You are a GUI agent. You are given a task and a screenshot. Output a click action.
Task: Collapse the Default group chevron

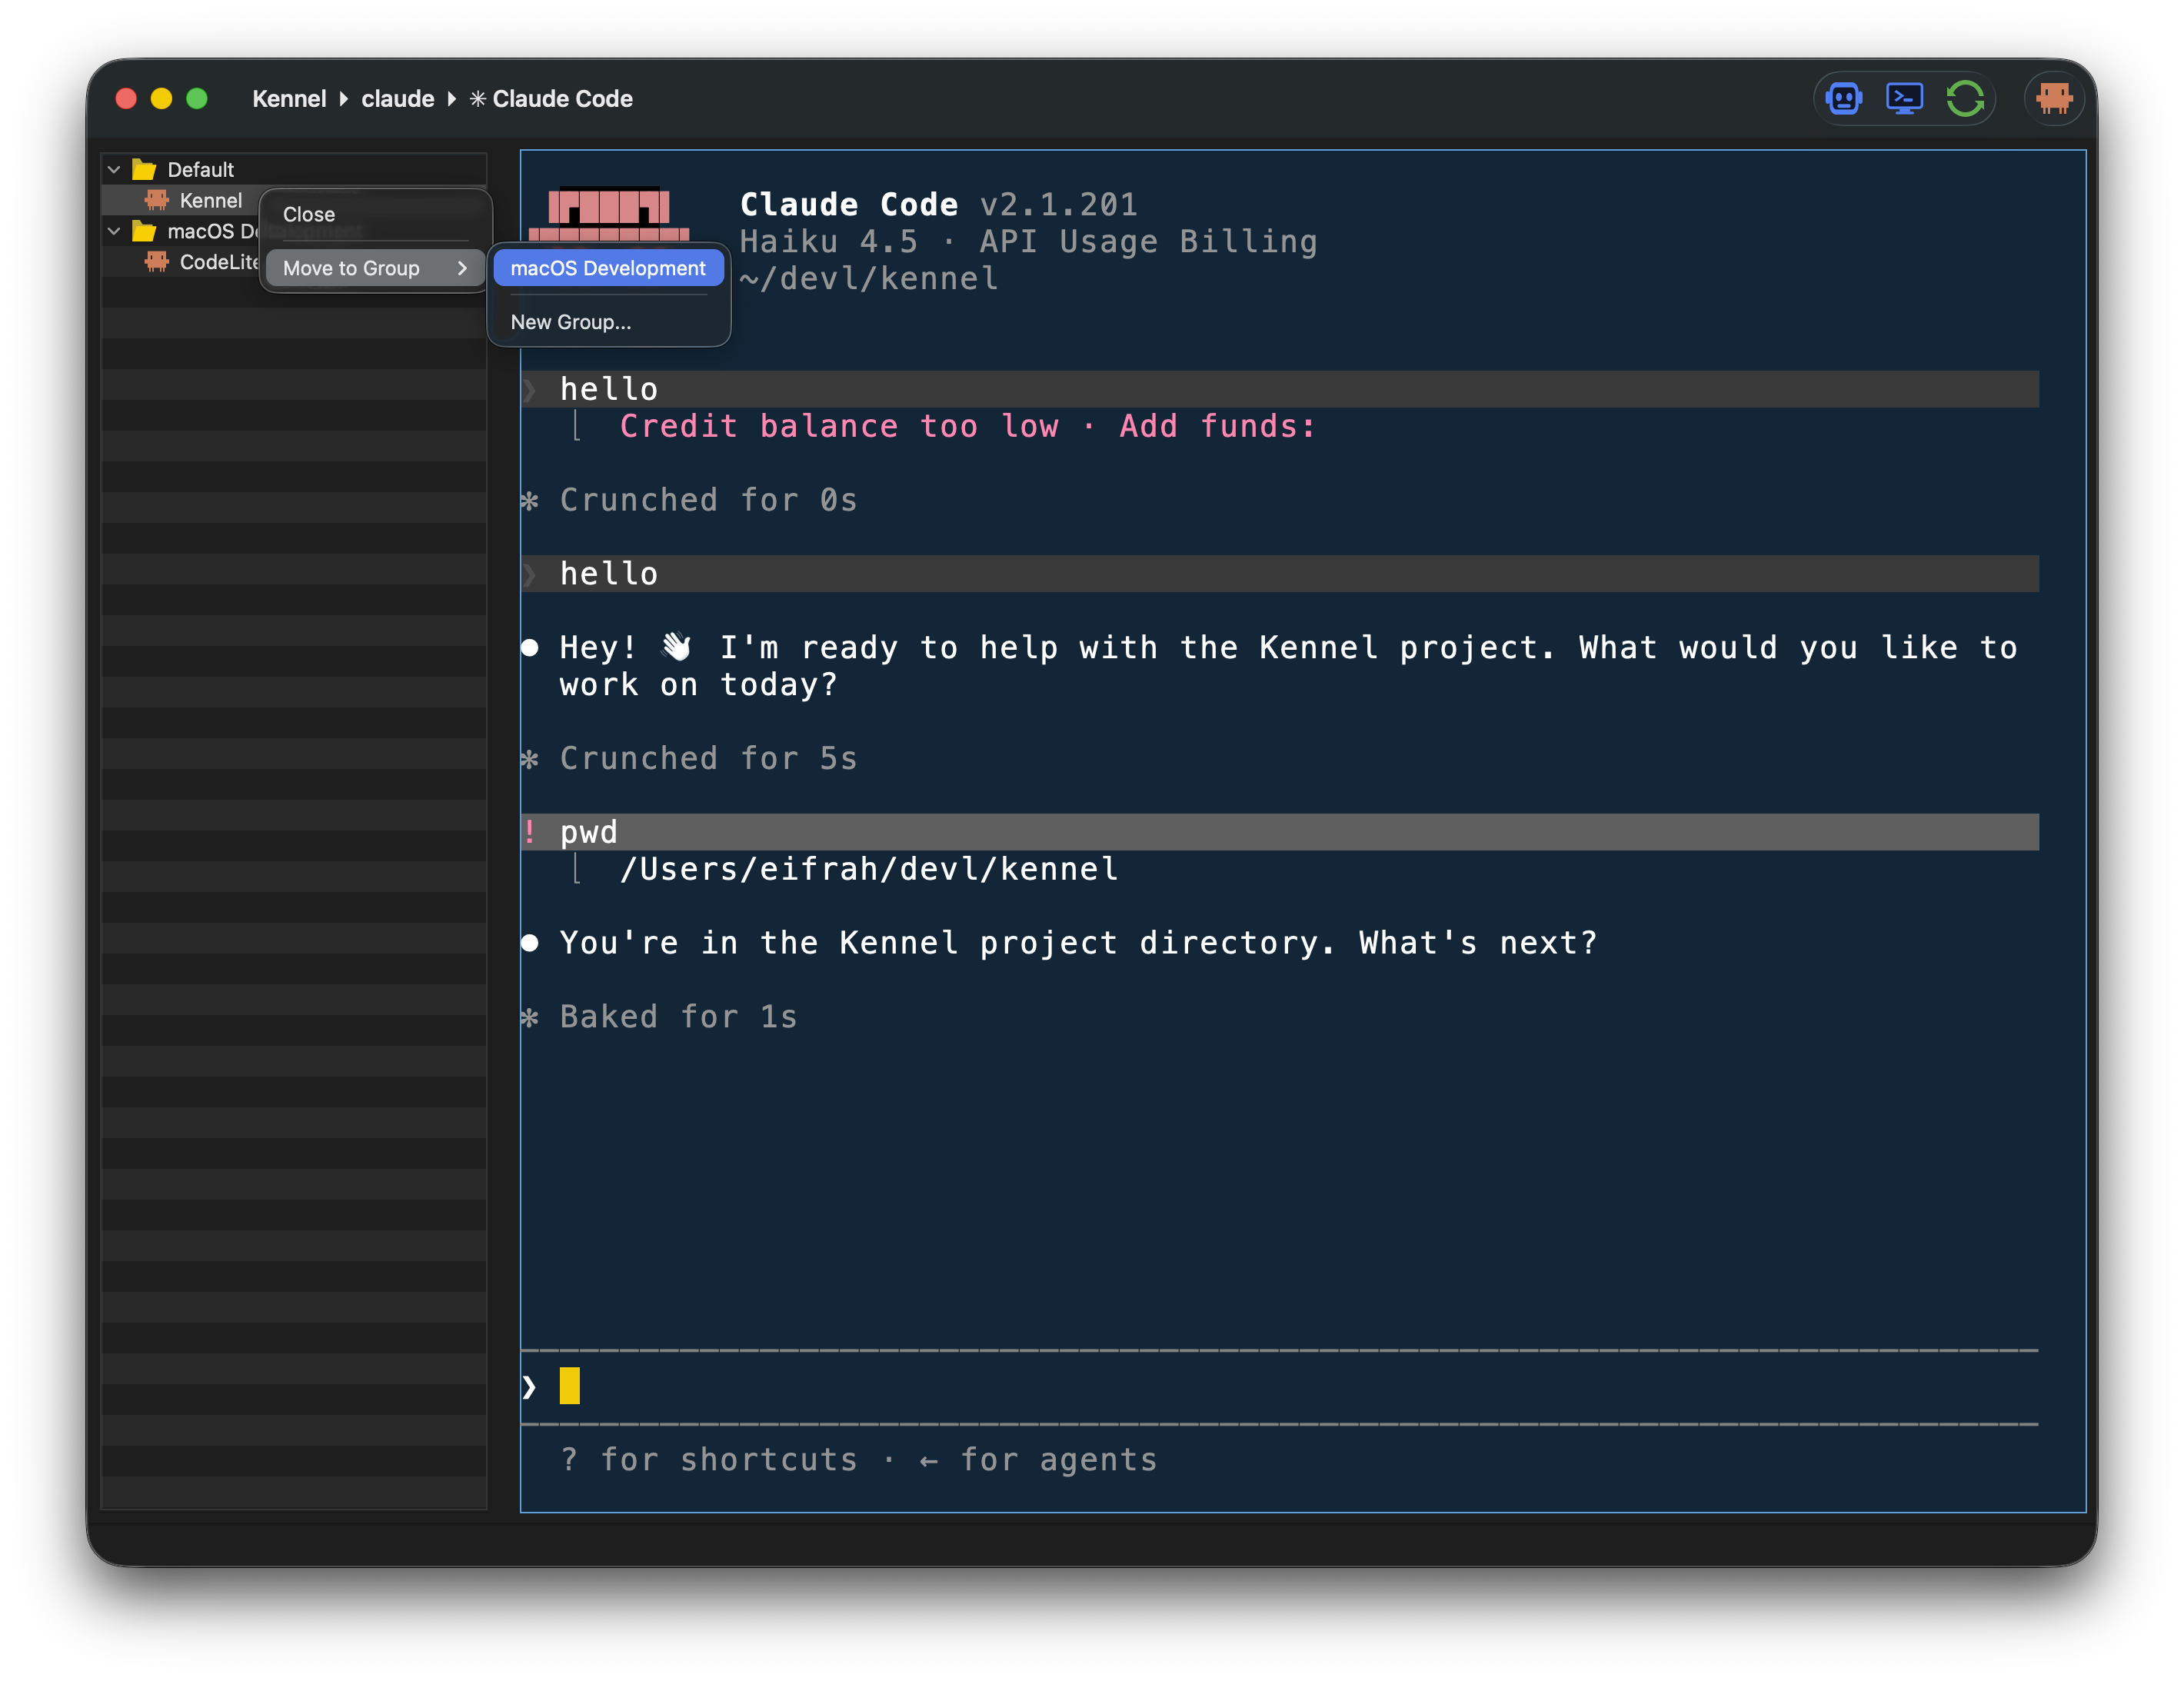[114, 169]
